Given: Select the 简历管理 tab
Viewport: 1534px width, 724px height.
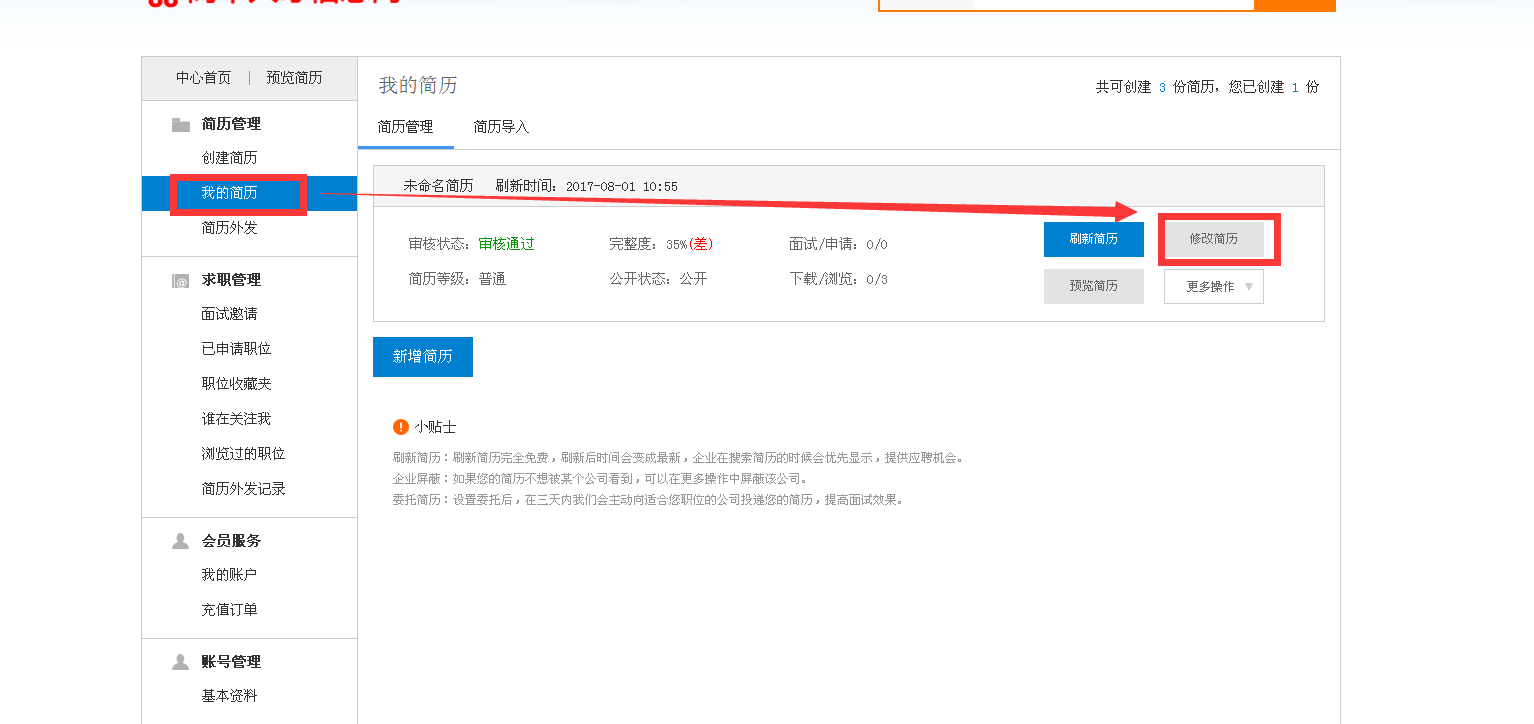Looking at the screenshot, I should 405,127.
